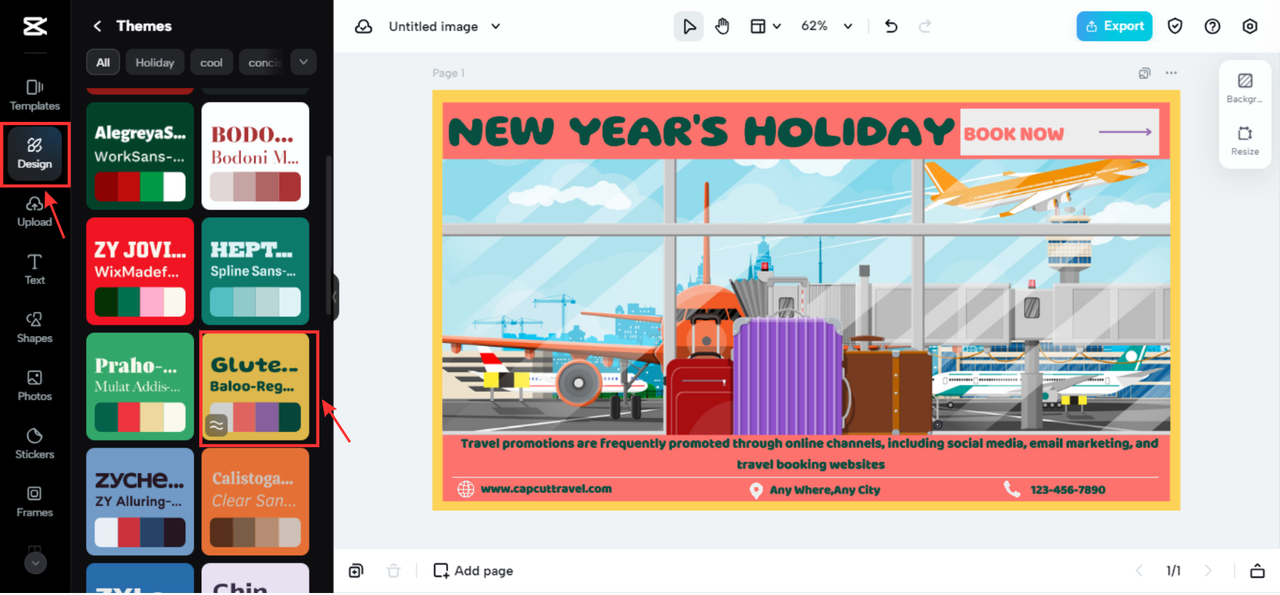Select the cool theme filter
The width and height of the screenshot is (1280, 595).
212,62
